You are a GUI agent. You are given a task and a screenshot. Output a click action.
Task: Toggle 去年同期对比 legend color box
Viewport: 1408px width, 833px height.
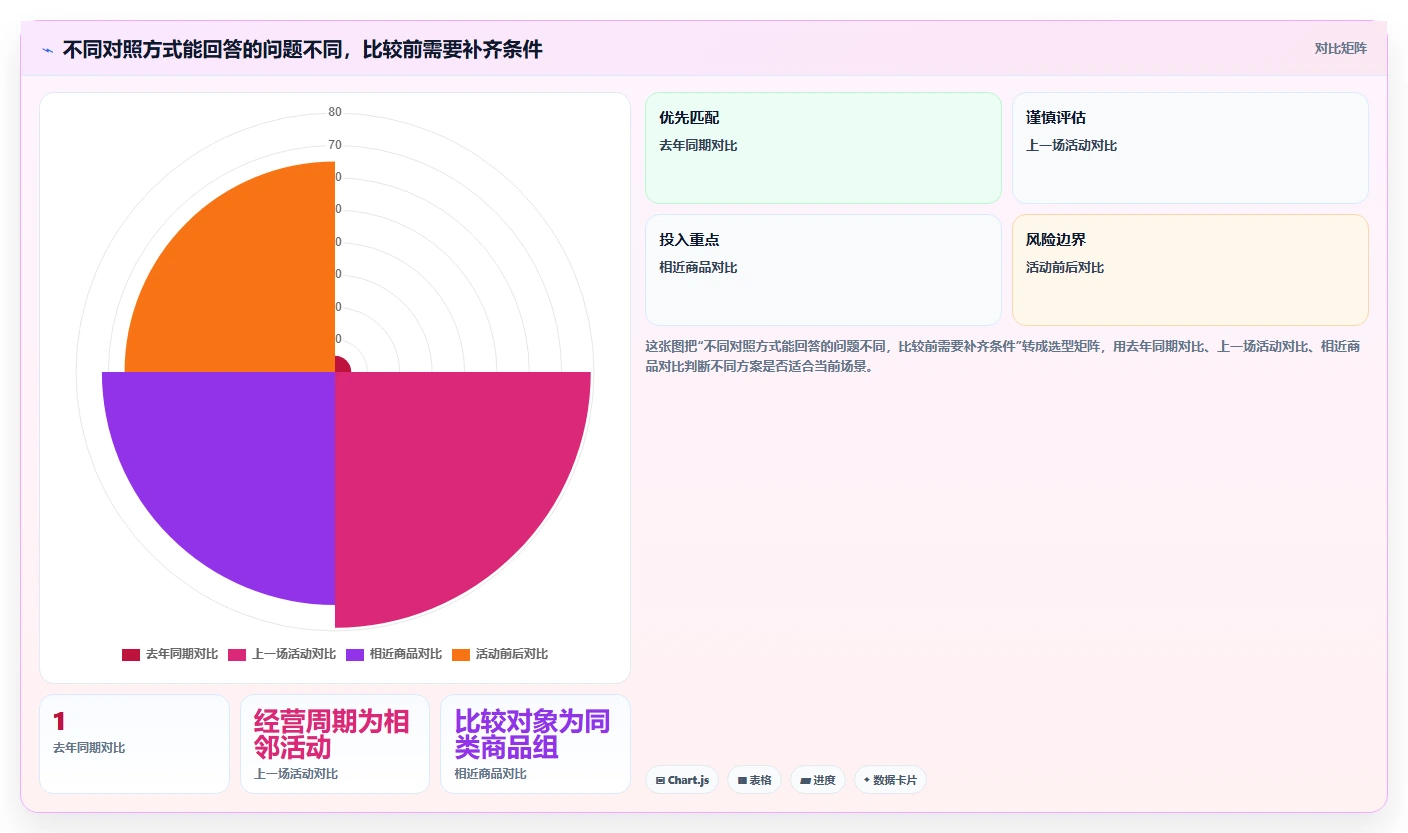click(131, 654)
